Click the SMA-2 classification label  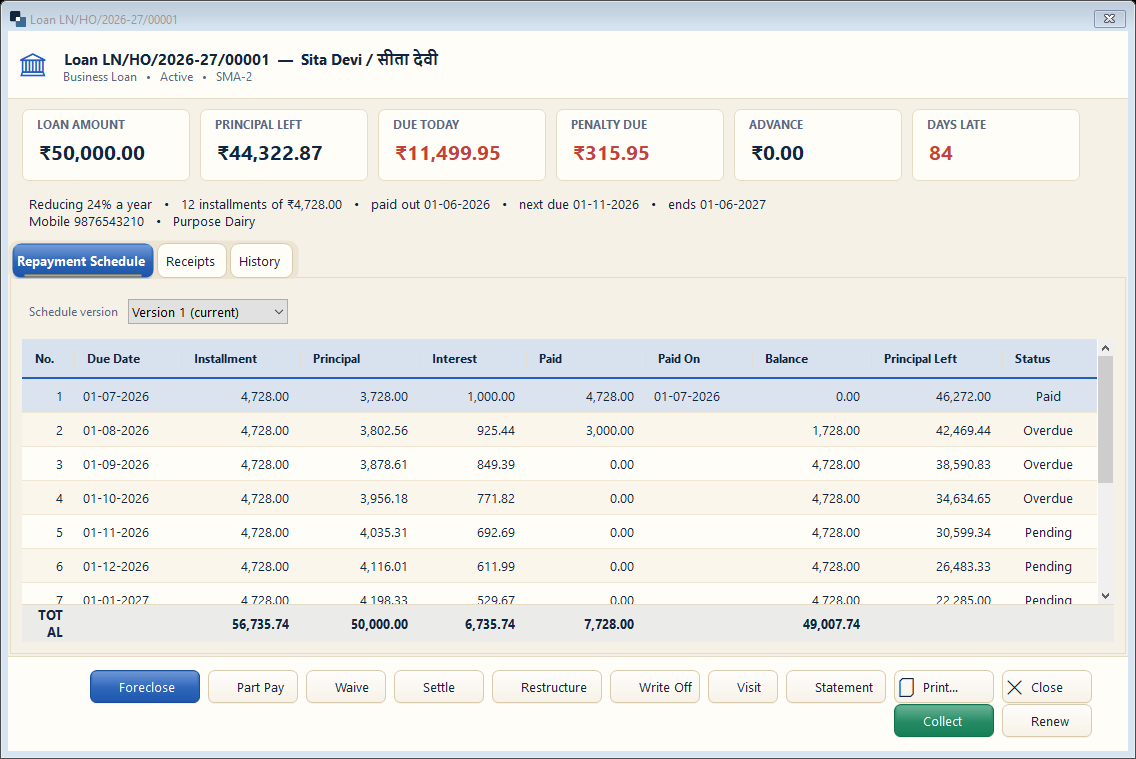[x=234, y=77]
